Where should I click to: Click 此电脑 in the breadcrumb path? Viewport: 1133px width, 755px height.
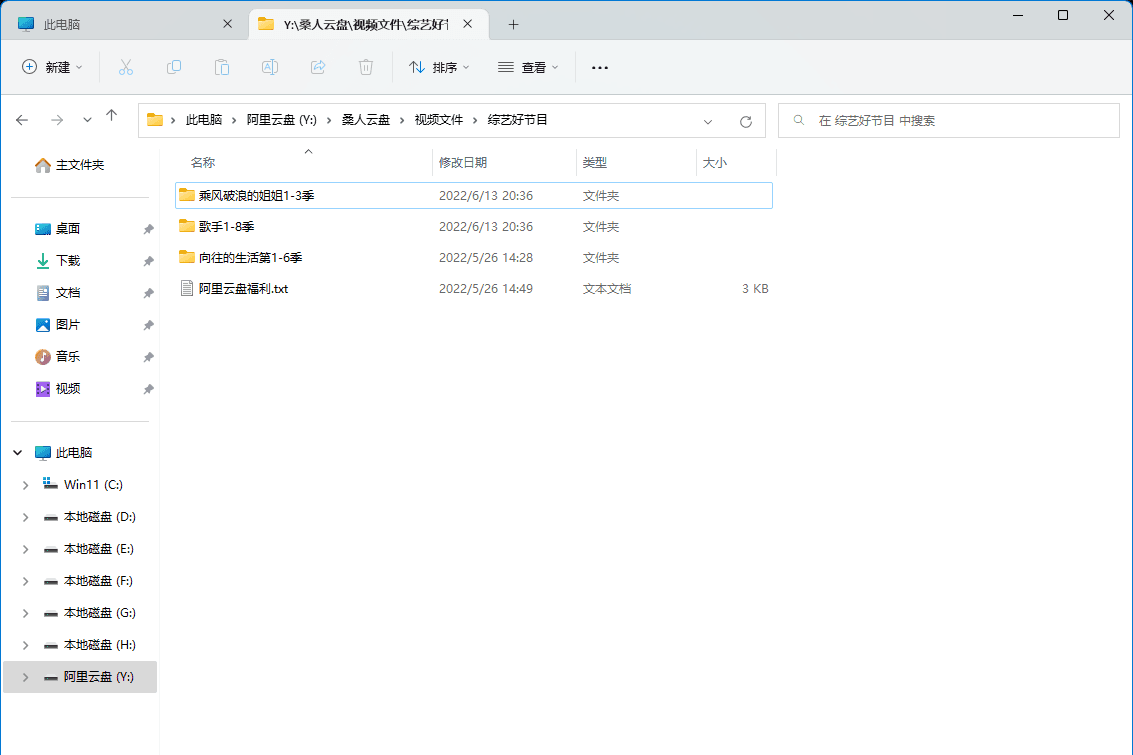pyautogui.click(x=204, y=120)
